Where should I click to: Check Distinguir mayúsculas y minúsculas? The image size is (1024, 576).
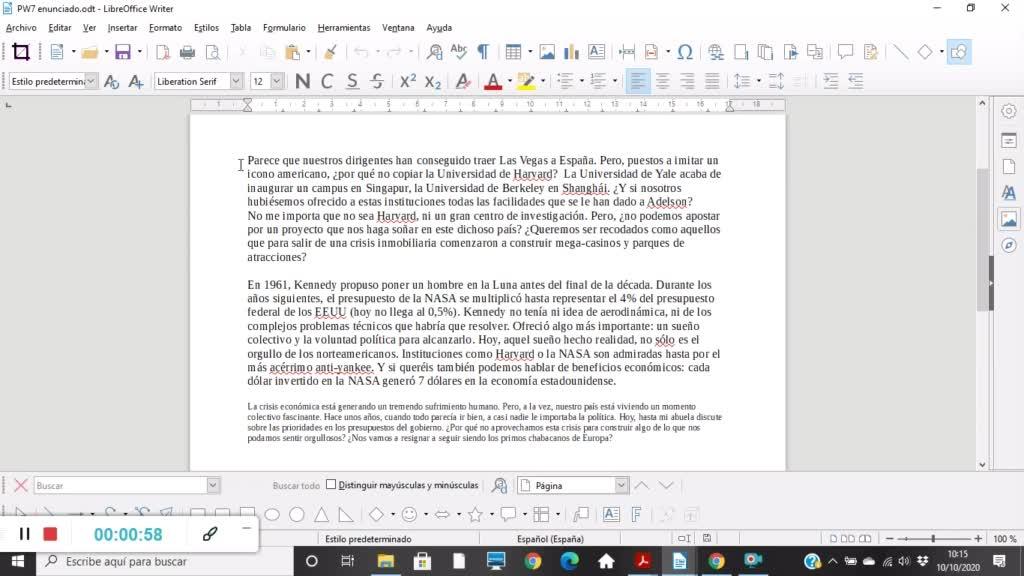pyautogui.click(x=331, y=485)
